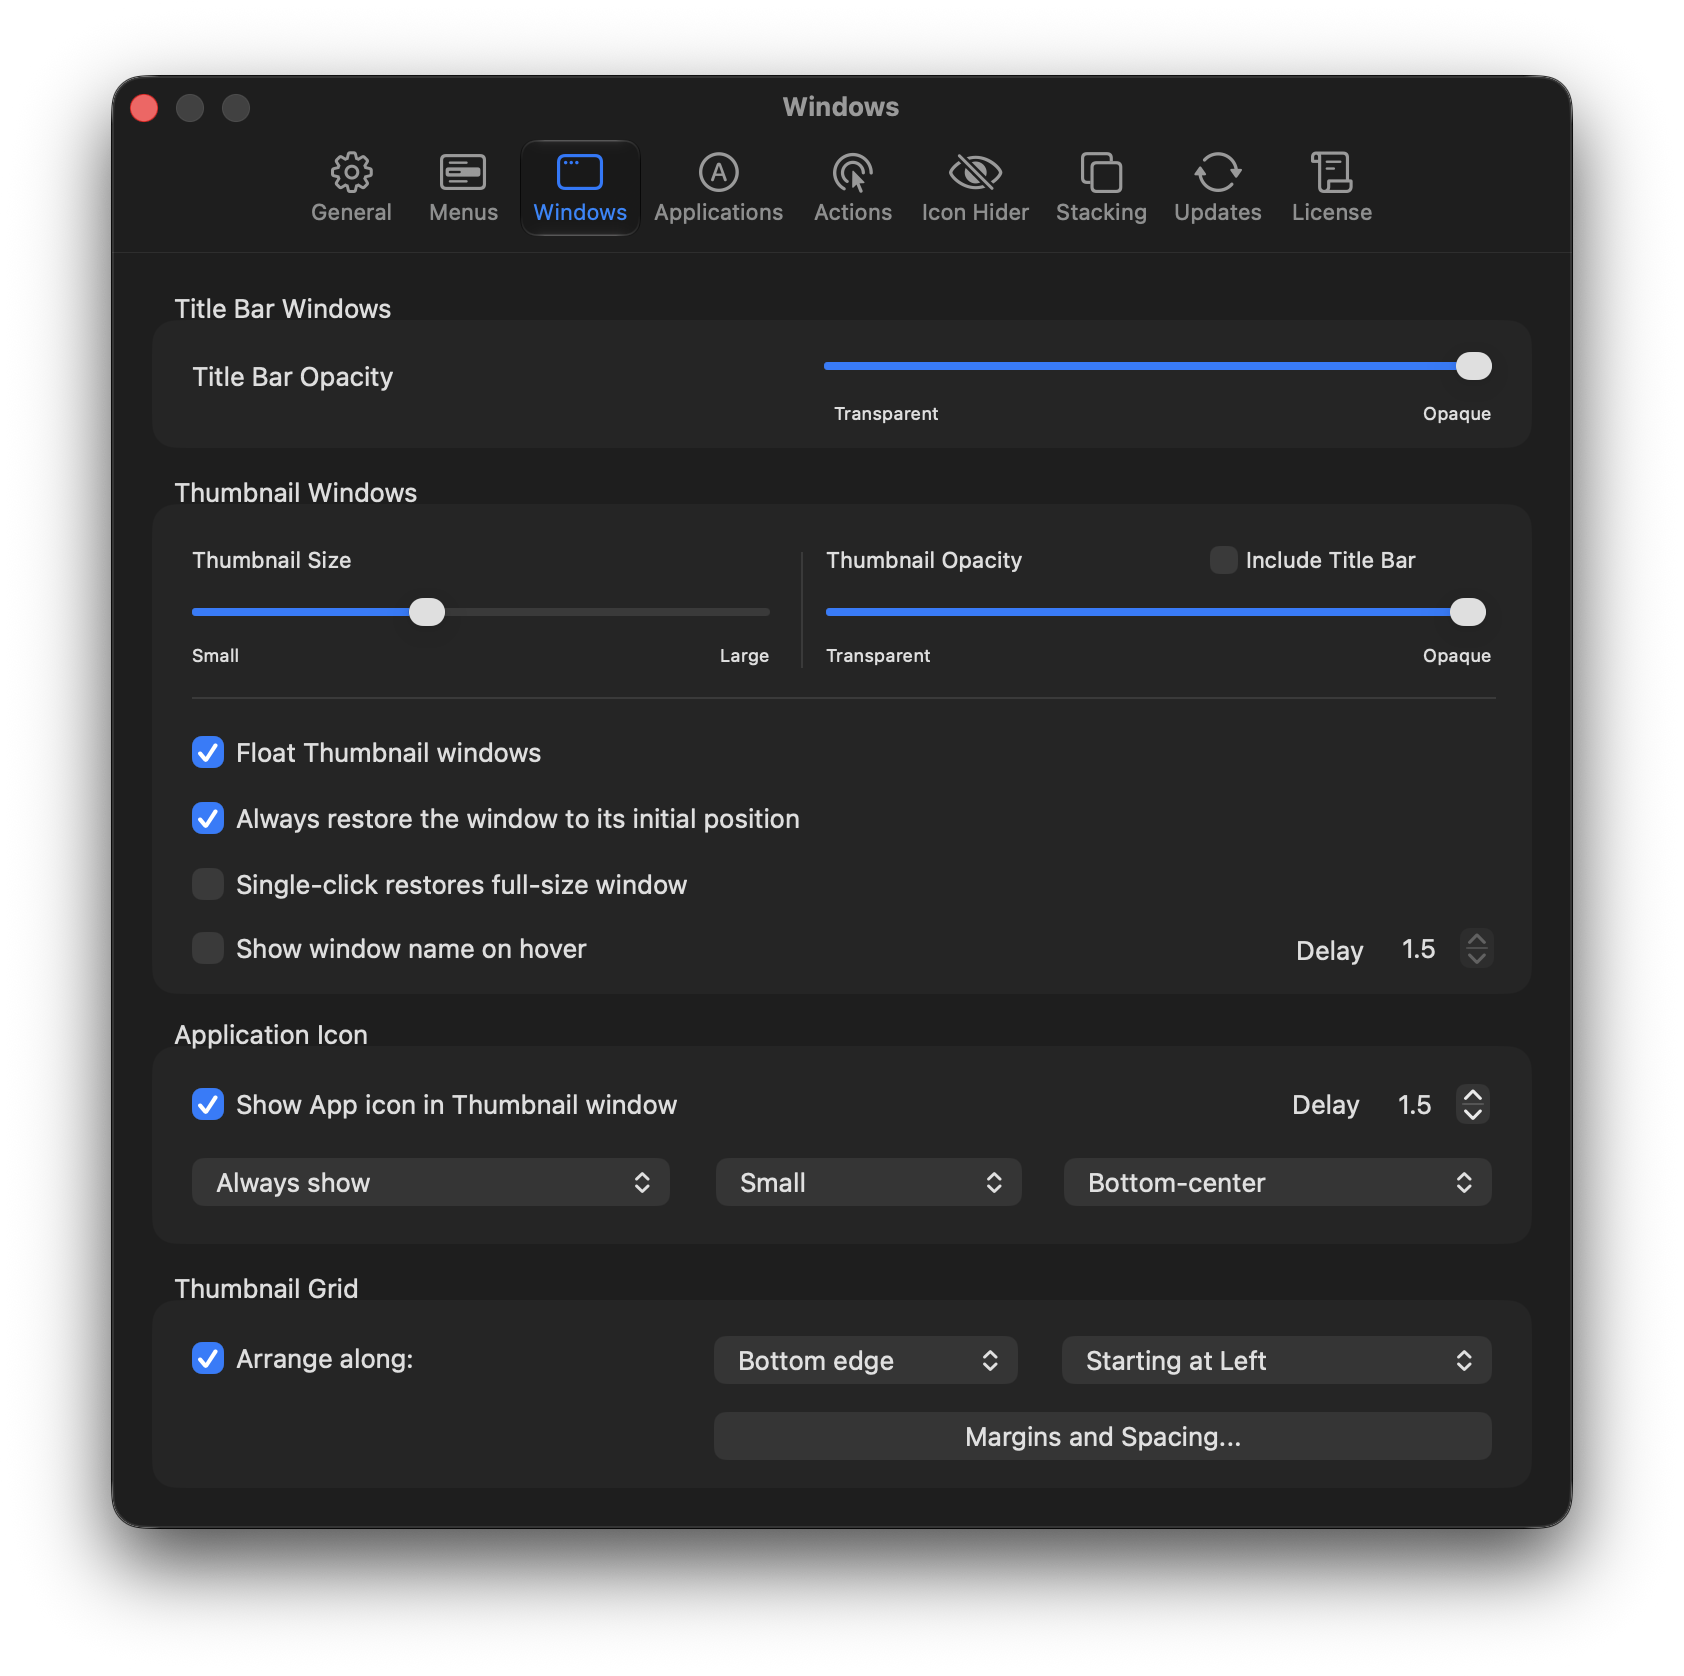Click the Title Bar Opacity slider knob
The image size is (1684, 1676).
[x=1473, y=366]
